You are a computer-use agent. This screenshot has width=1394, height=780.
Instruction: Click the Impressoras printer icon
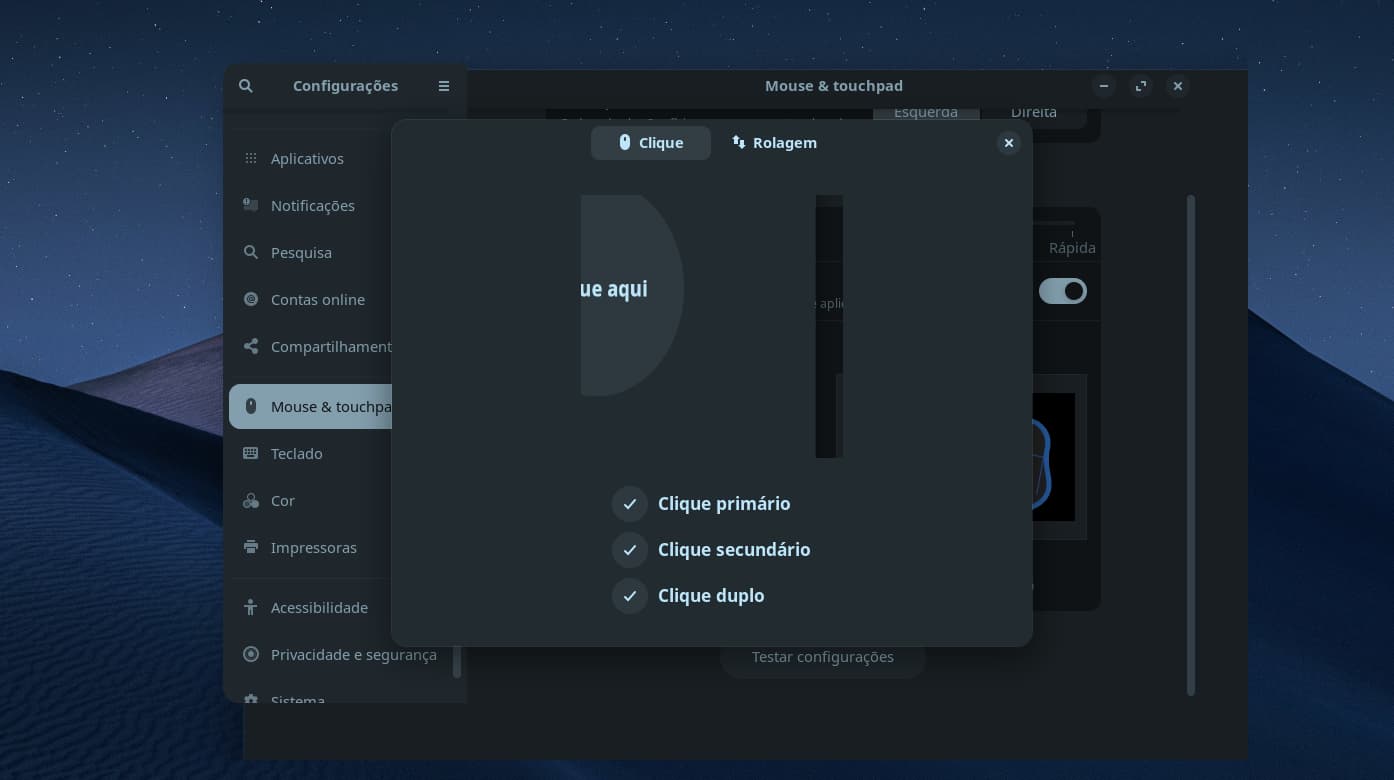point(251,547)
